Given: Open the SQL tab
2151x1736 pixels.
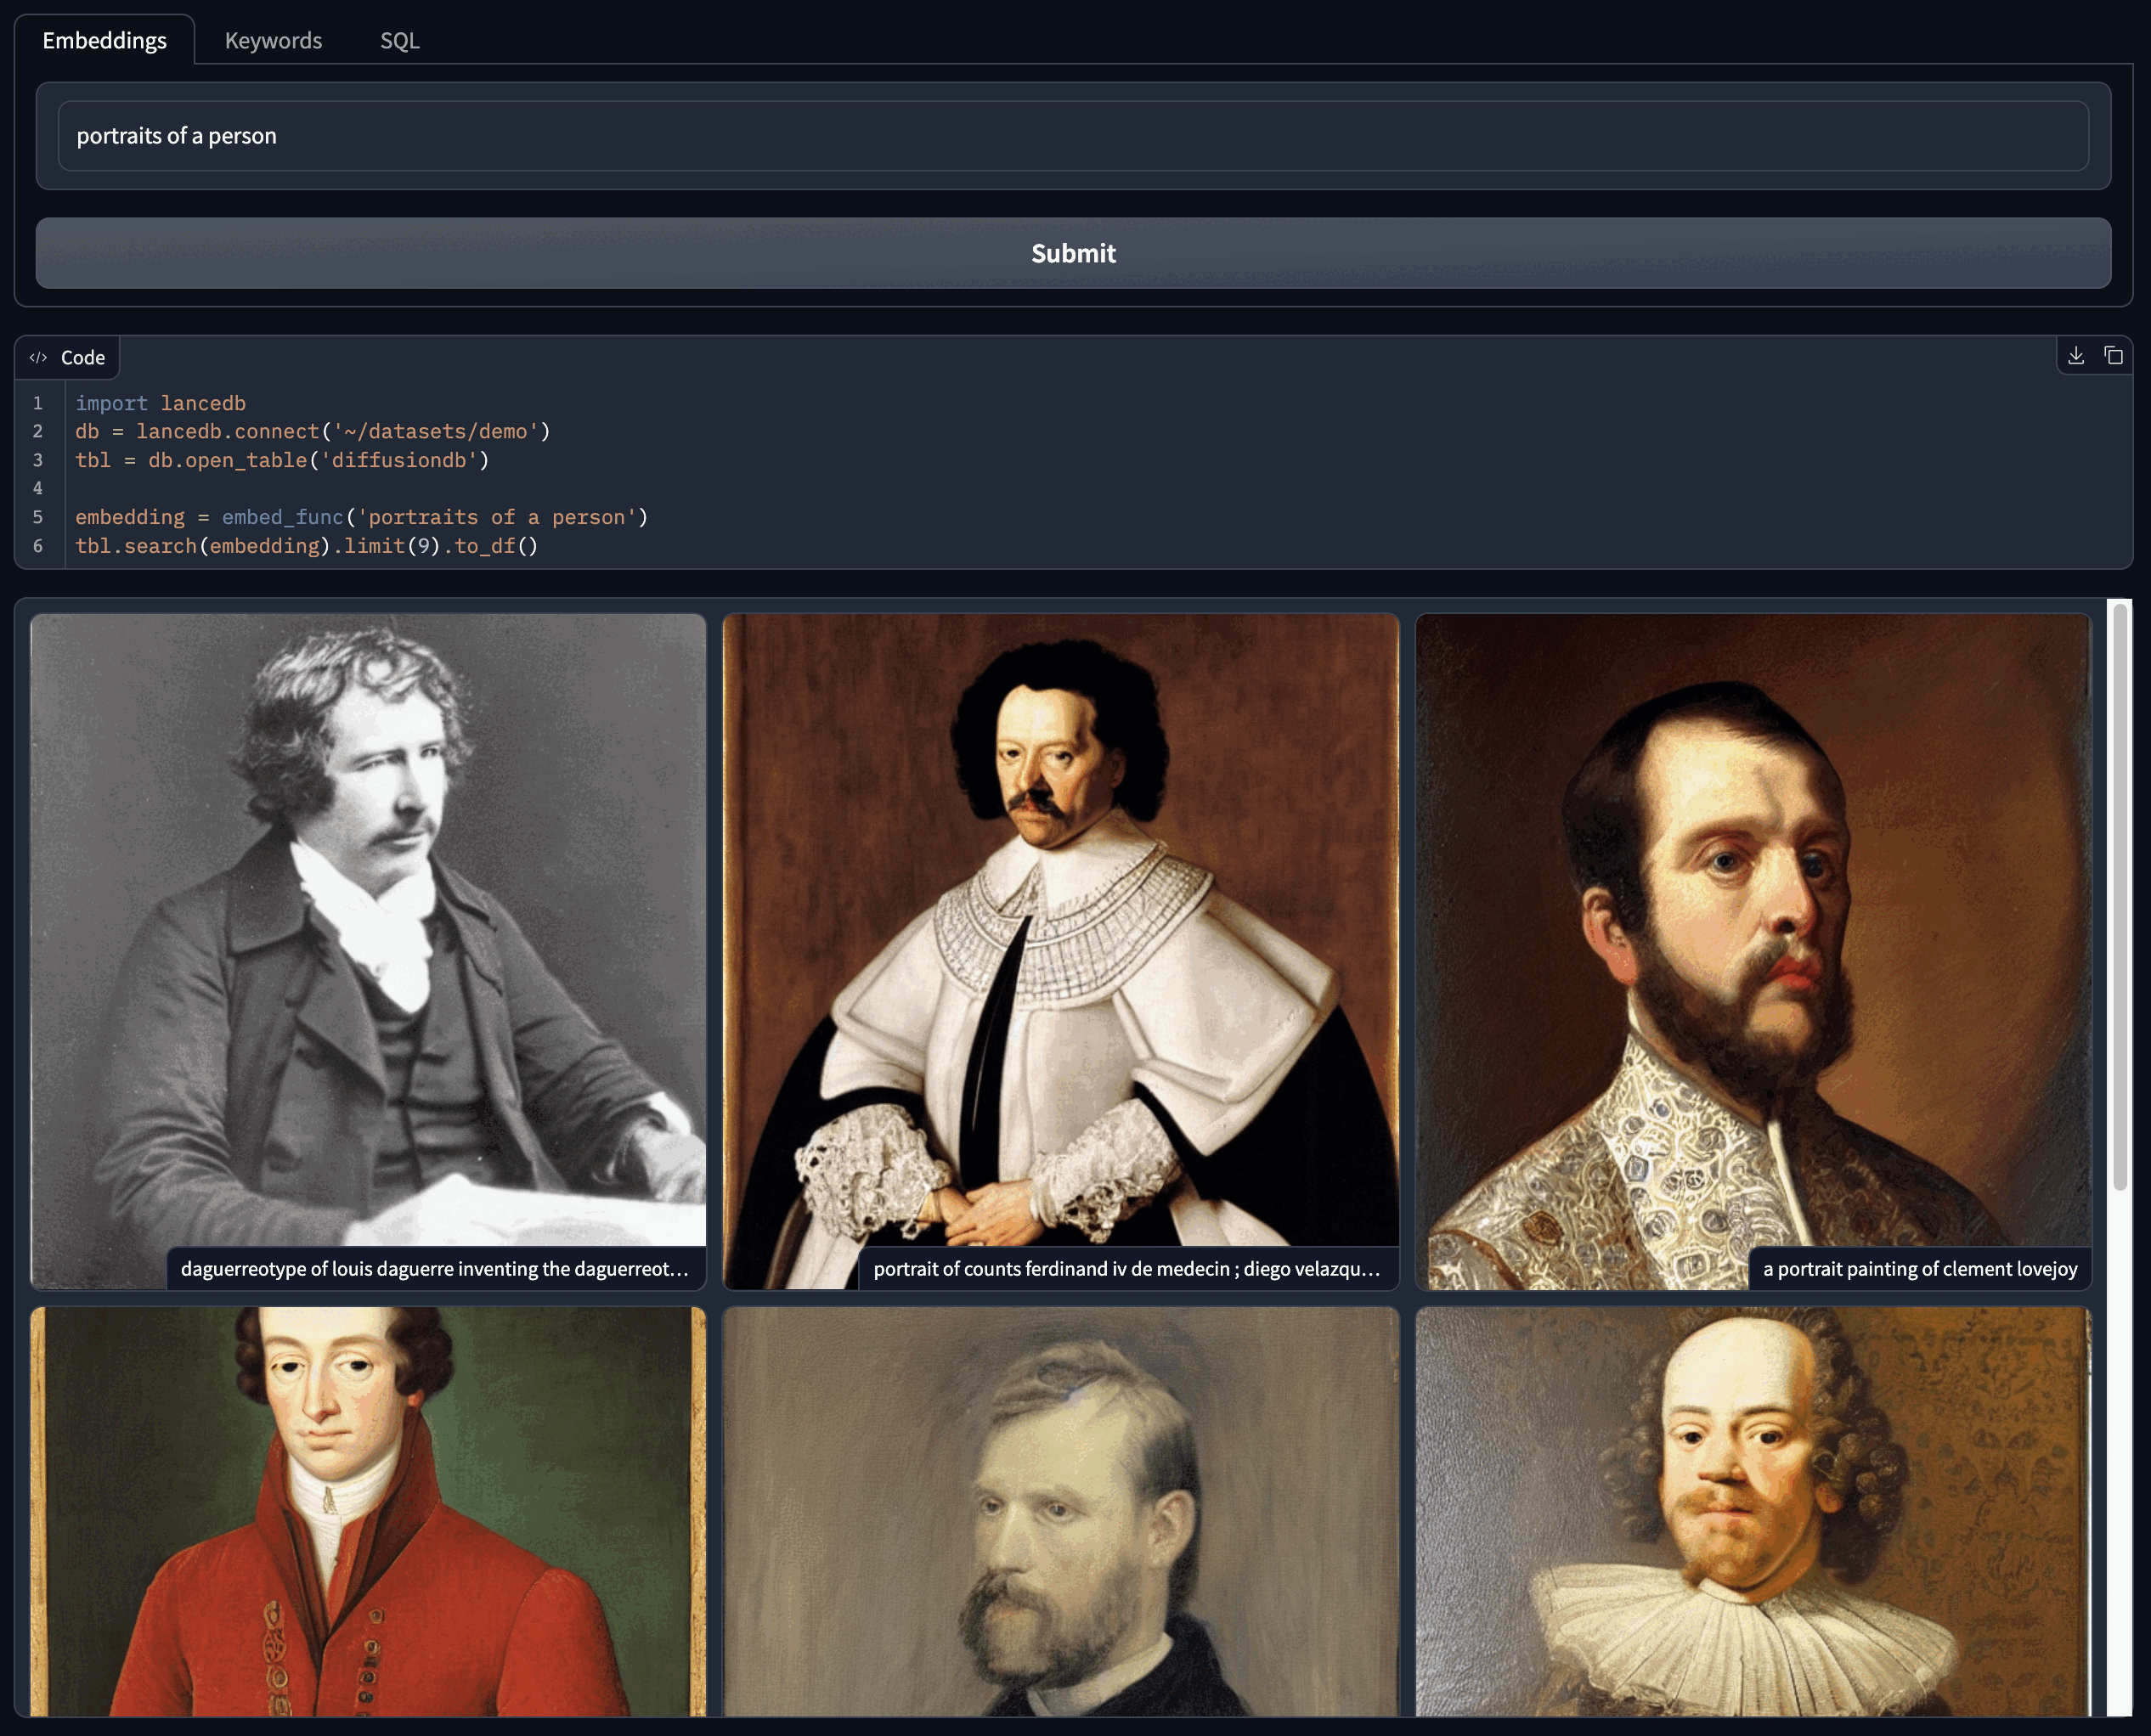Looking at the screenshot, I should [x=399, y=40].
